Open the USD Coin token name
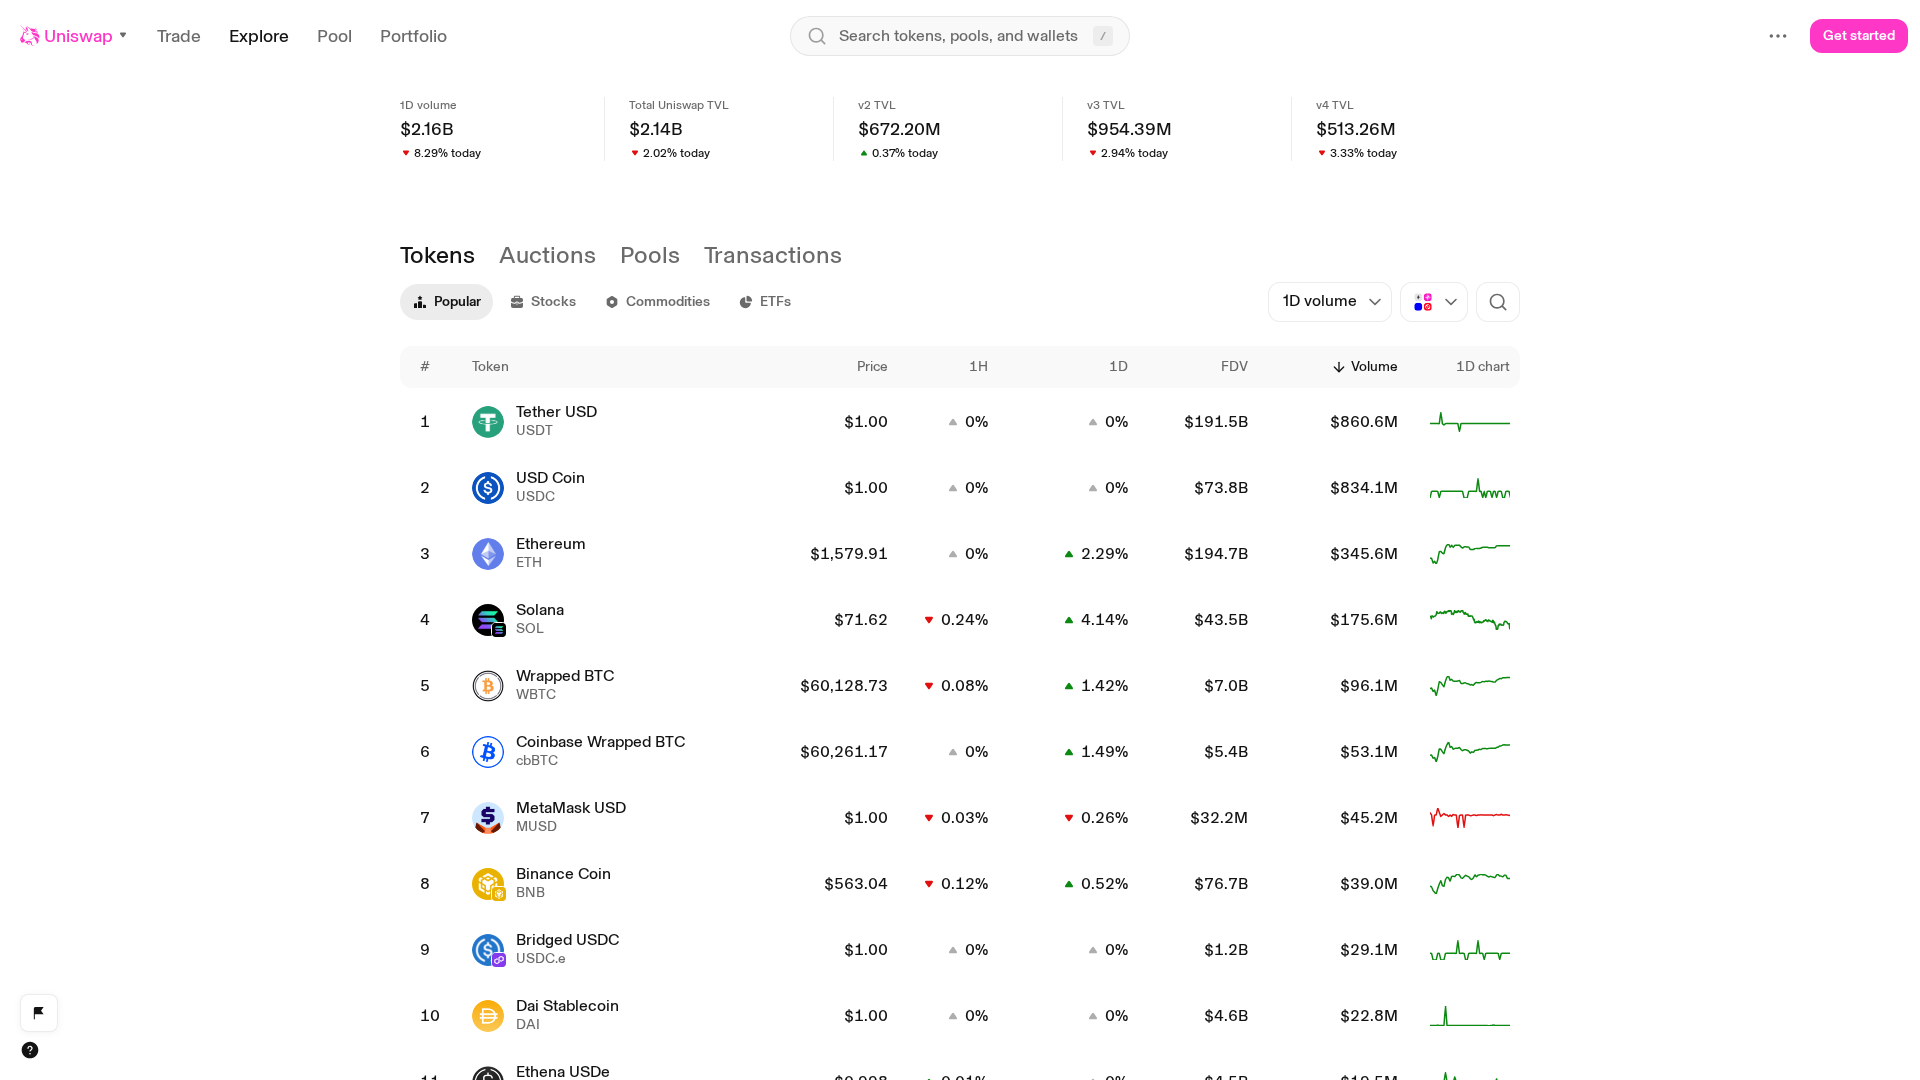This screenshot has width=1920, height=1080. click(x=550, y=478)
